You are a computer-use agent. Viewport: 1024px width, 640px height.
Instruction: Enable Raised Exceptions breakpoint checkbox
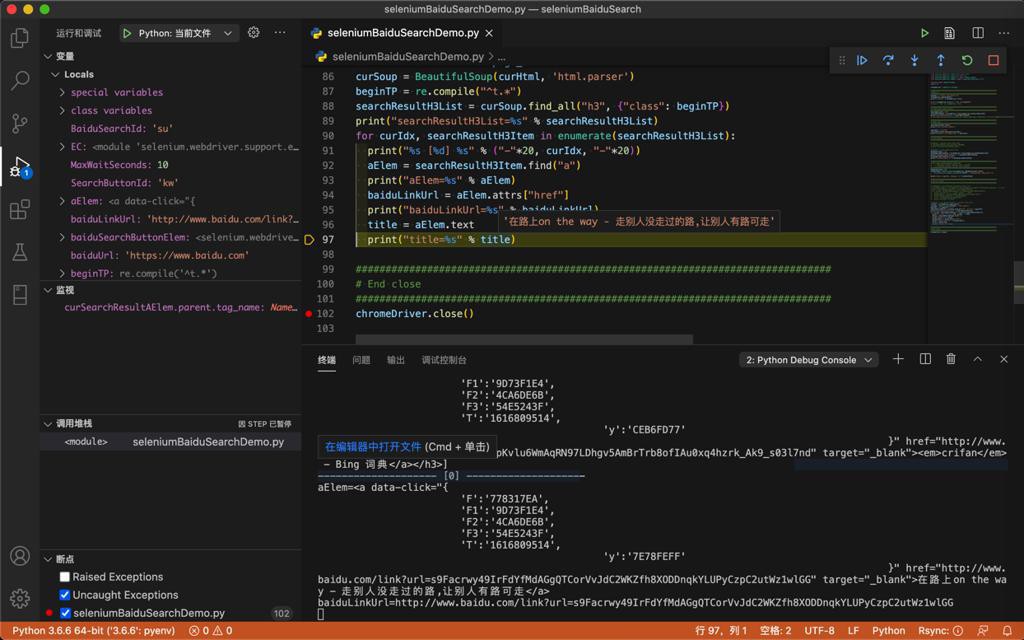point(65,577)
